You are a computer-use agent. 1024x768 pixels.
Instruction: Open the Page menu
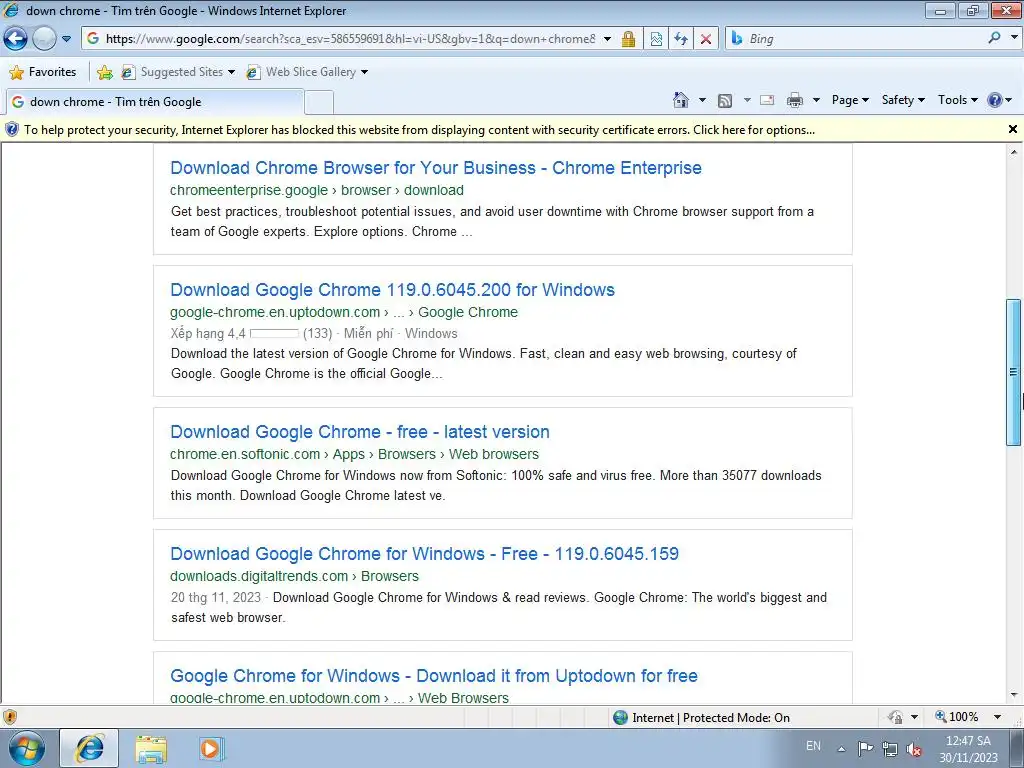tap(850, 100)
